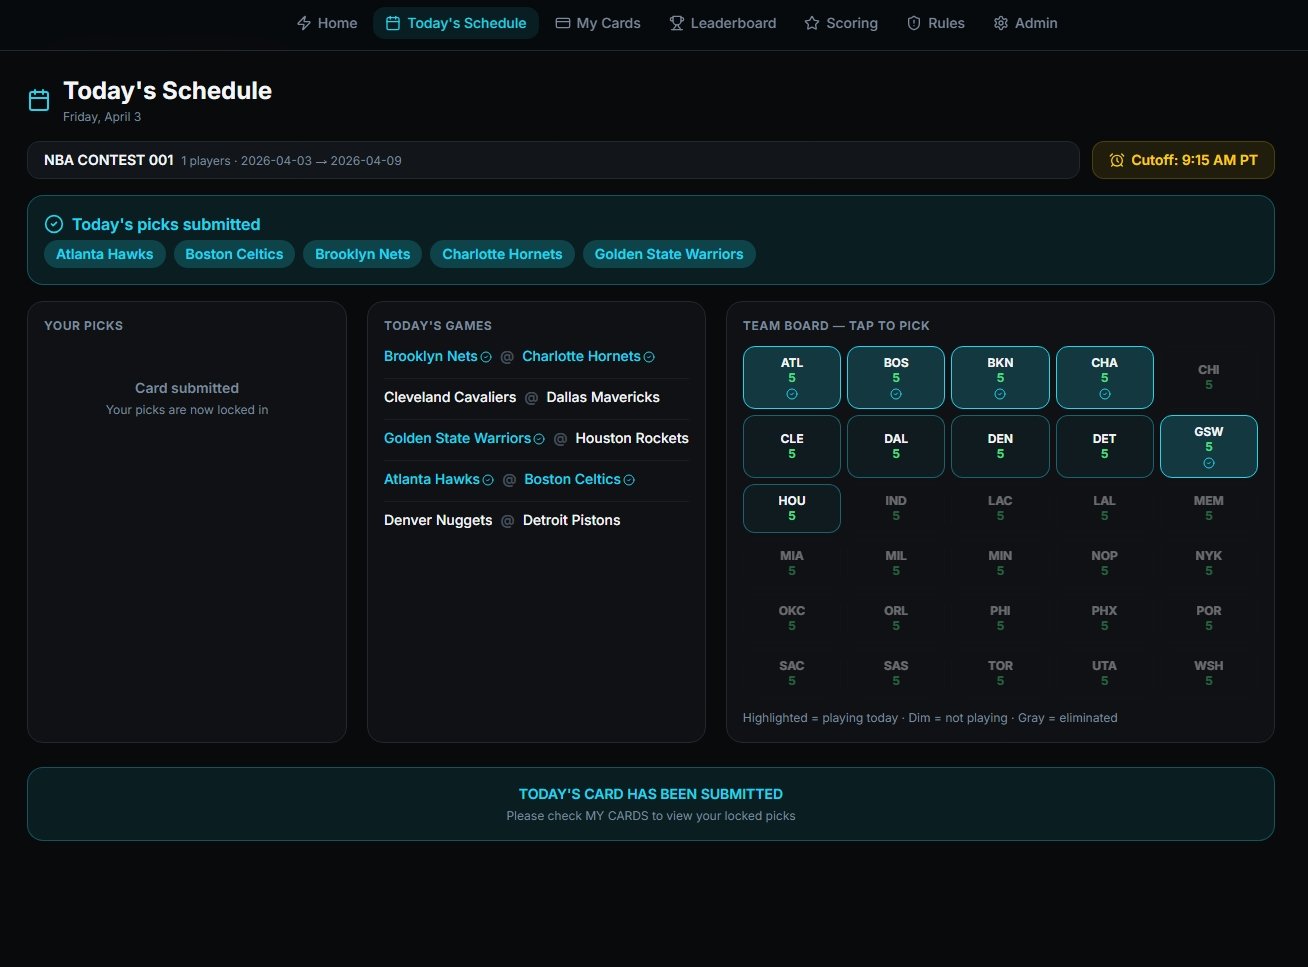Click the lightning bolt Home icon
The image size is (1308, 967).
click(304, 23)
